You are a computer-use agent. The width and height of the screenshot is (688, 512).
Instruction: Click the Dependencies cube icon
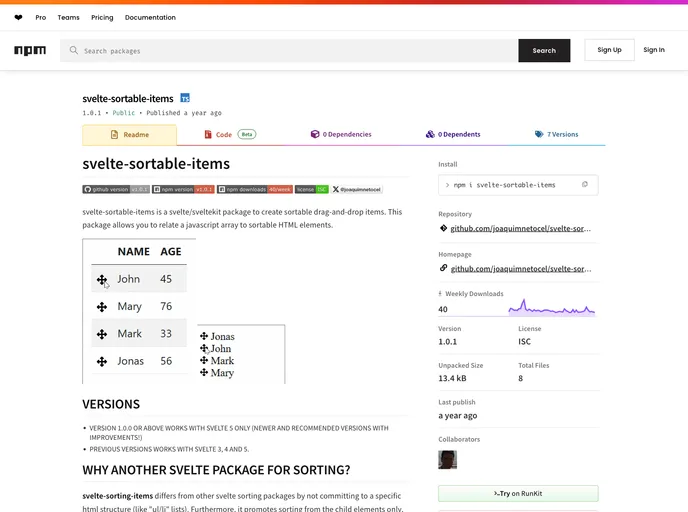pos(315,134)
